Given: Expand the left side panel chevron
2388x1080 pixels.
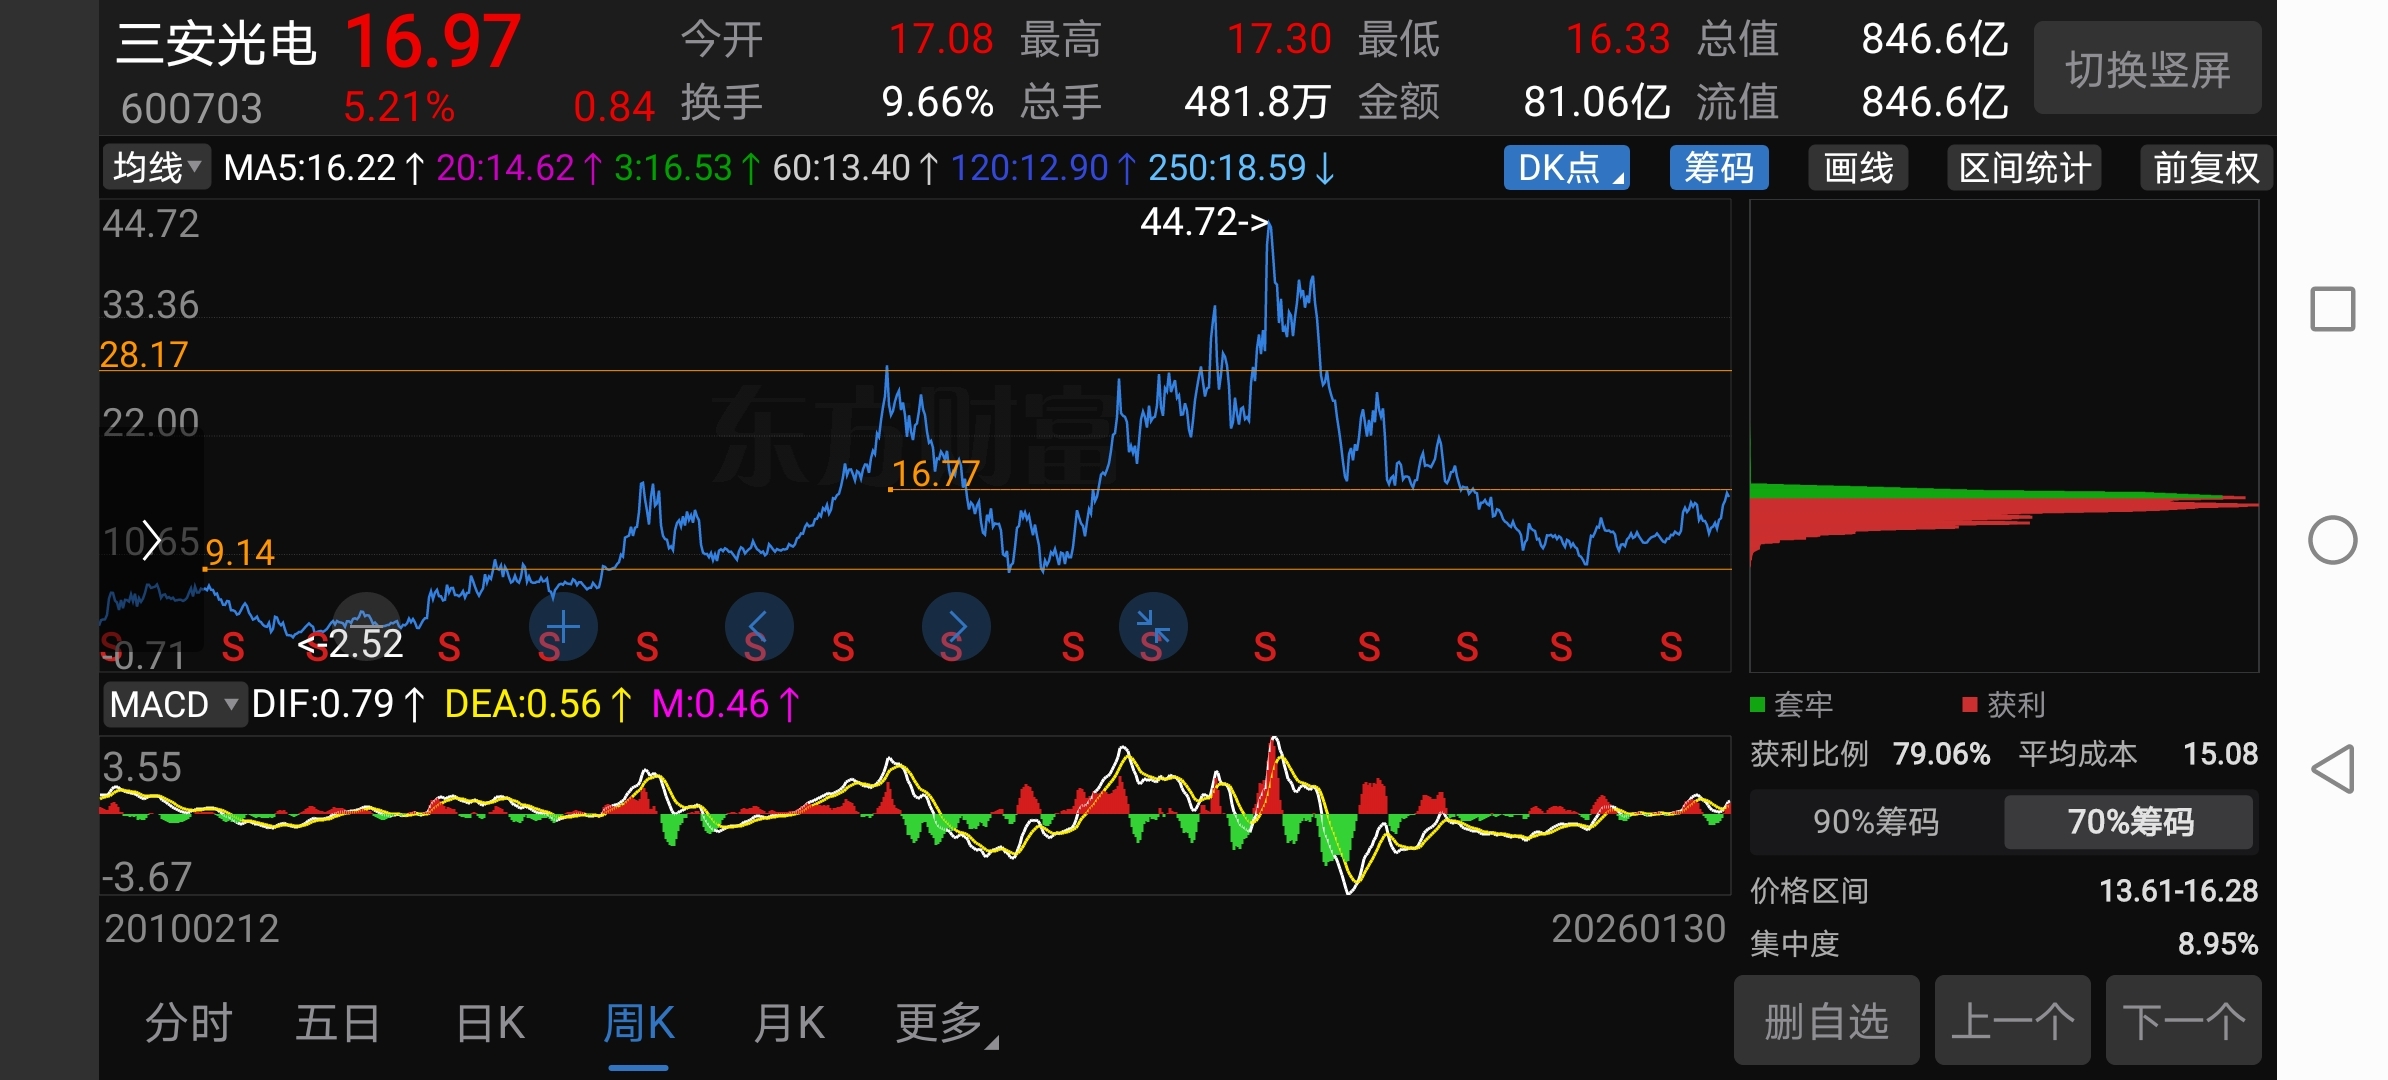Looking at the screenshot, I should pyautogui.click(x=151, y=540).
